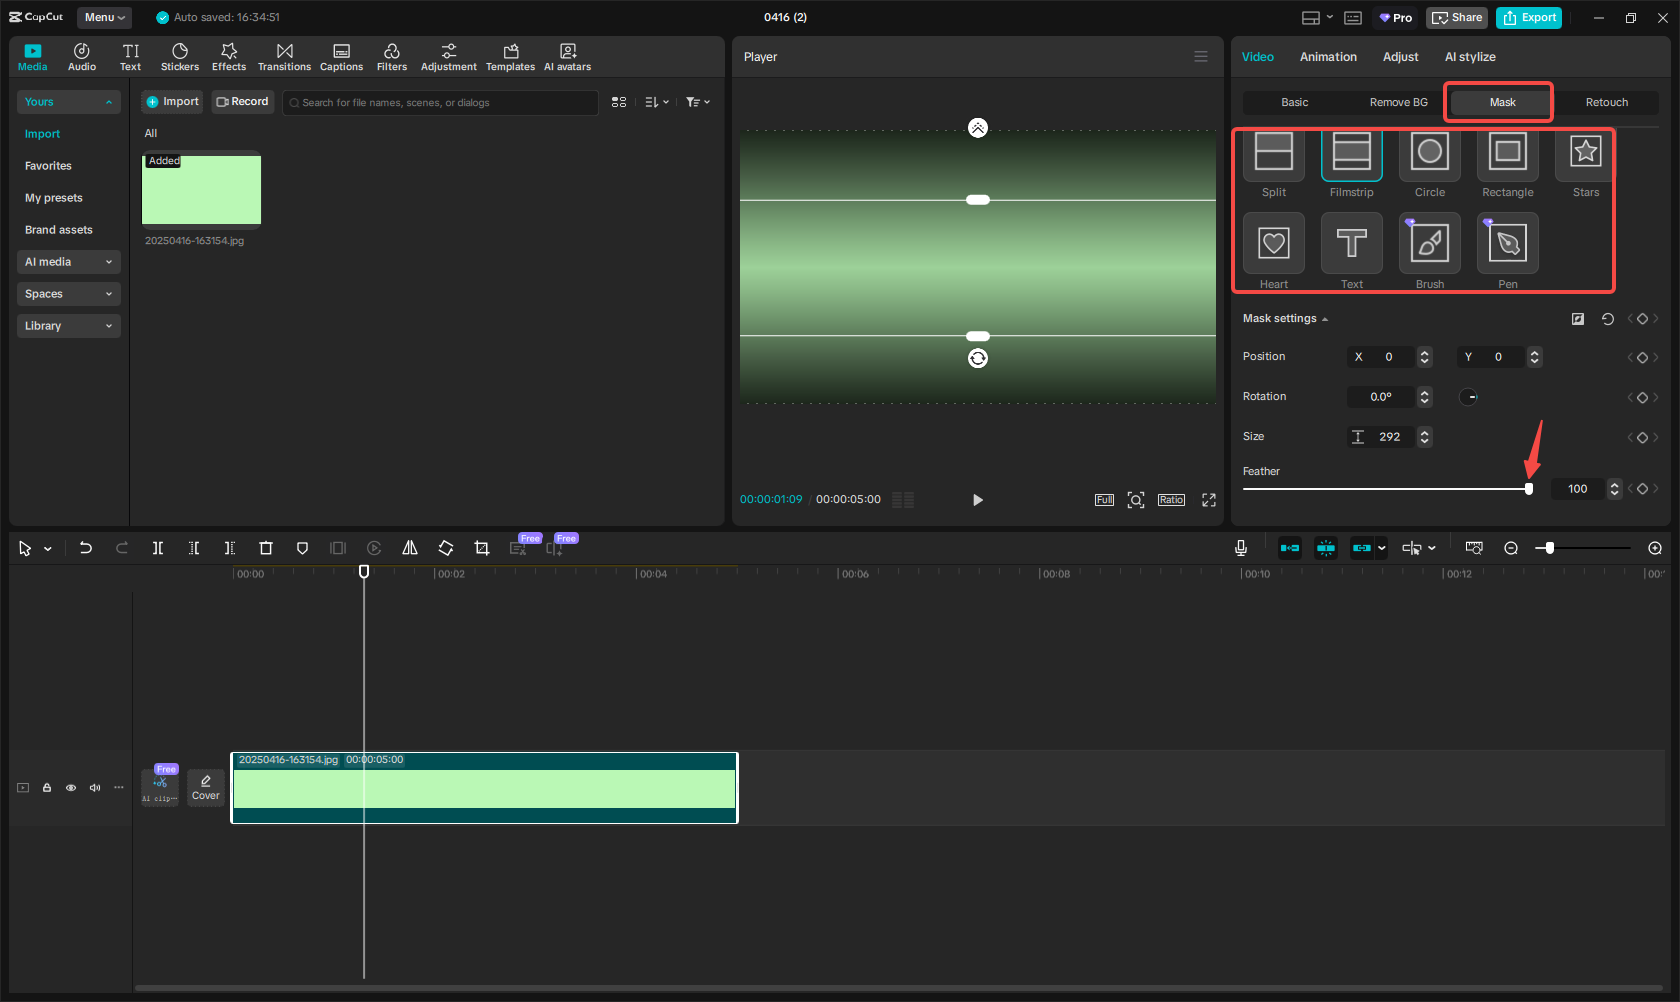1680x1002 pixels.
Task: Open the voiceover recording microphone tool
Action: pos(1240,548)
